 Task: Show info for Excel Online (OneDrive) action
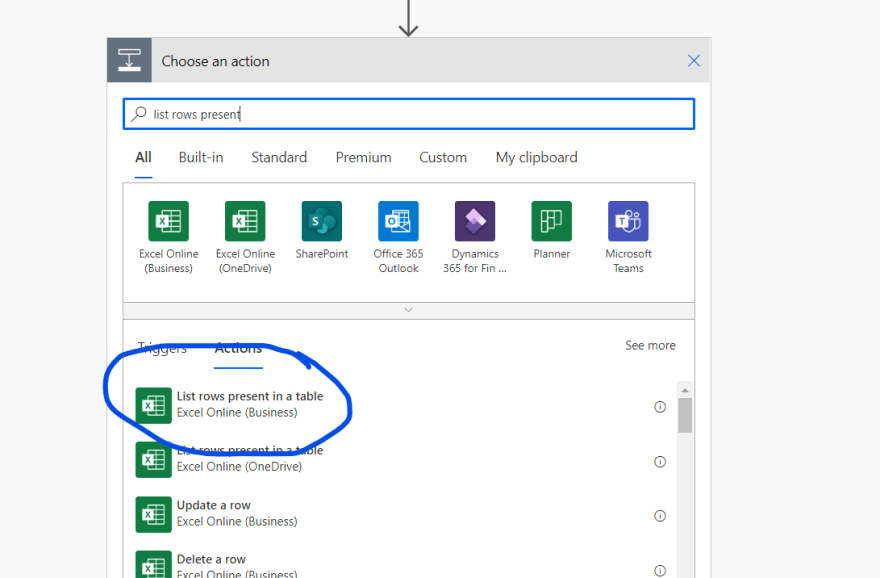point(660,462)
